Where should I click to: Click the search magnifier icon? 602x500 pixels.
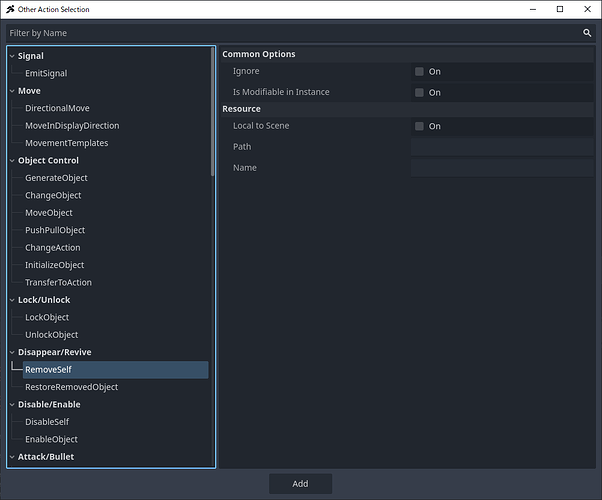(587, 33)
